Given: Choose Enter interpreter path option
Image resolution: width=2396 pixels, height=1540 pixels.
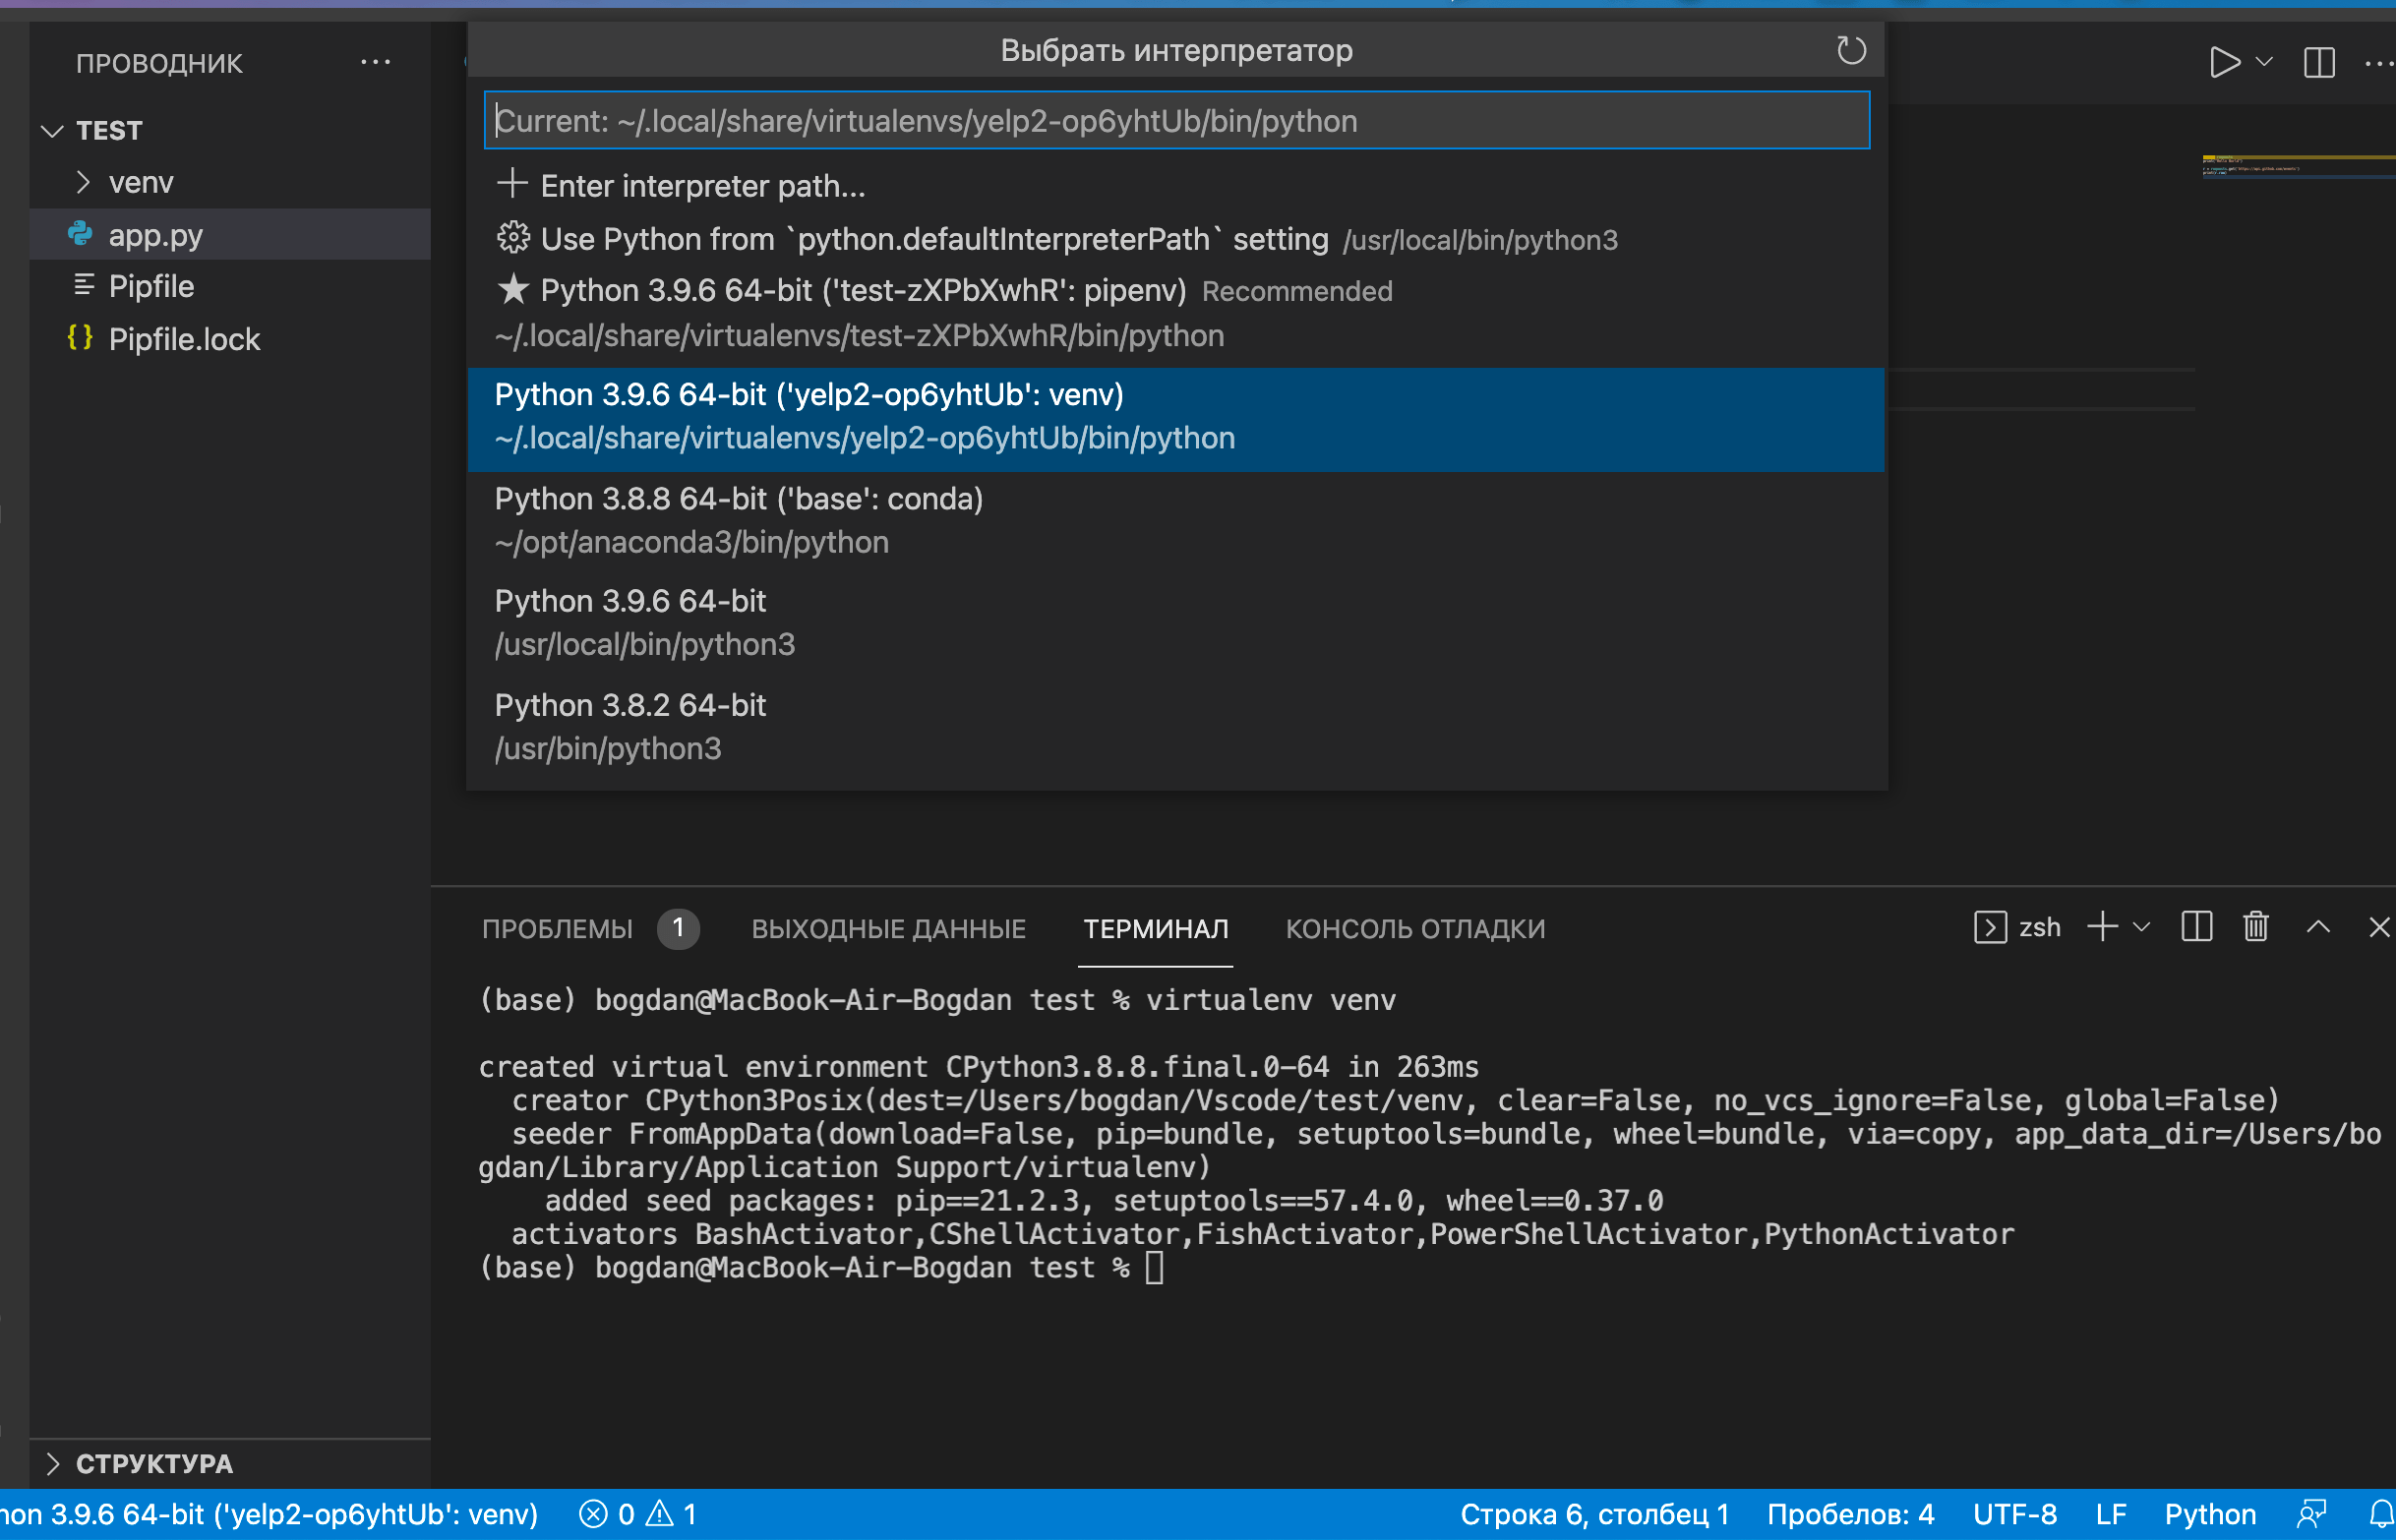Looking at the screenshot, I should tap(702, 186).
